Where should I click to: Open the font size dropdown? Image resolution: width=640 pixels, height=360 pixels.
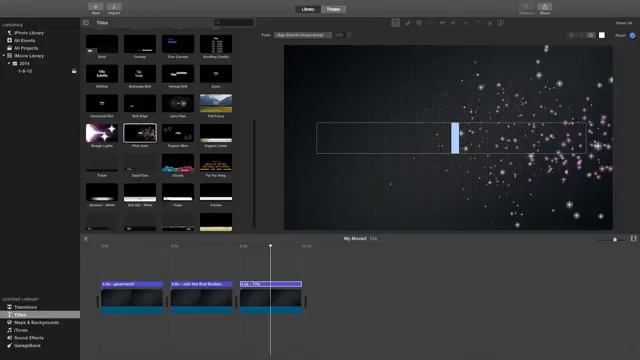click(x=343, y=35)
